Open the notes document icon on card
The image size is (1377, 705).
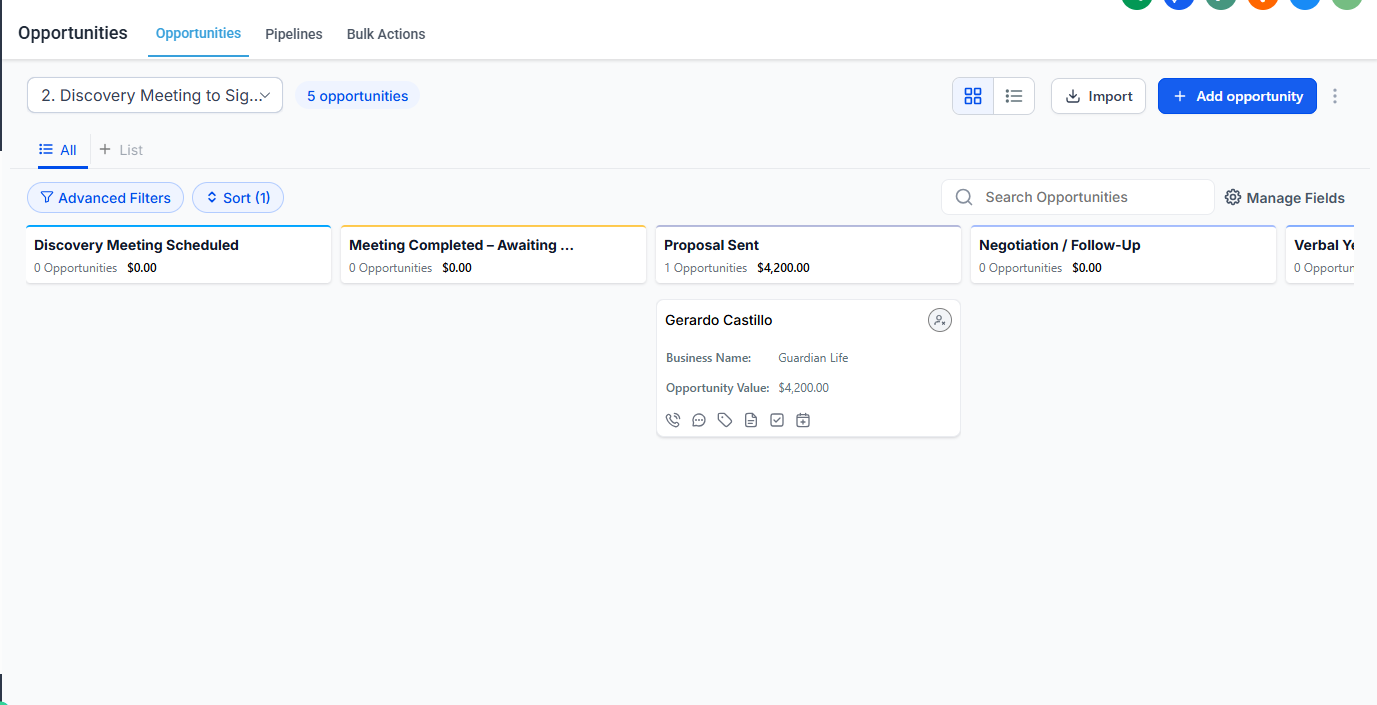751,420
